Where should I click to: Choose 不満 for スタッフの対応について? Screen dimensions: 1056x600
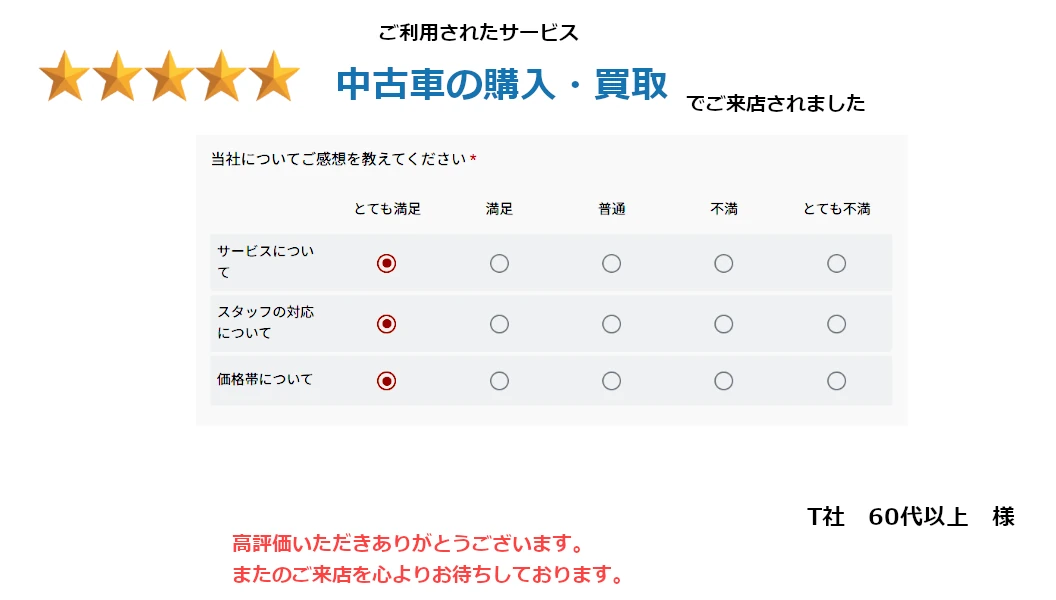coord(723,324)
